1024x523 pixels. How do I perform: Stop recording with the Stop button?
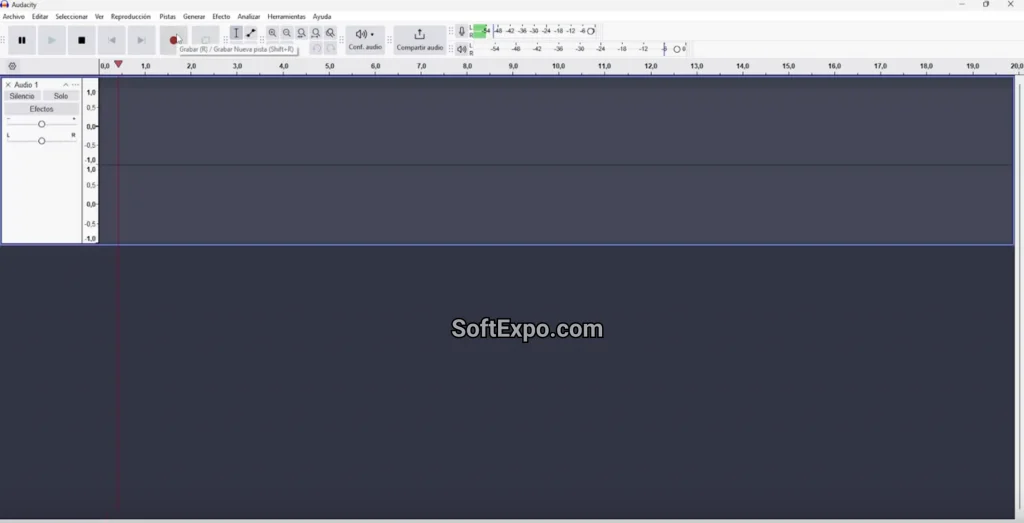[x=82, y=40]
